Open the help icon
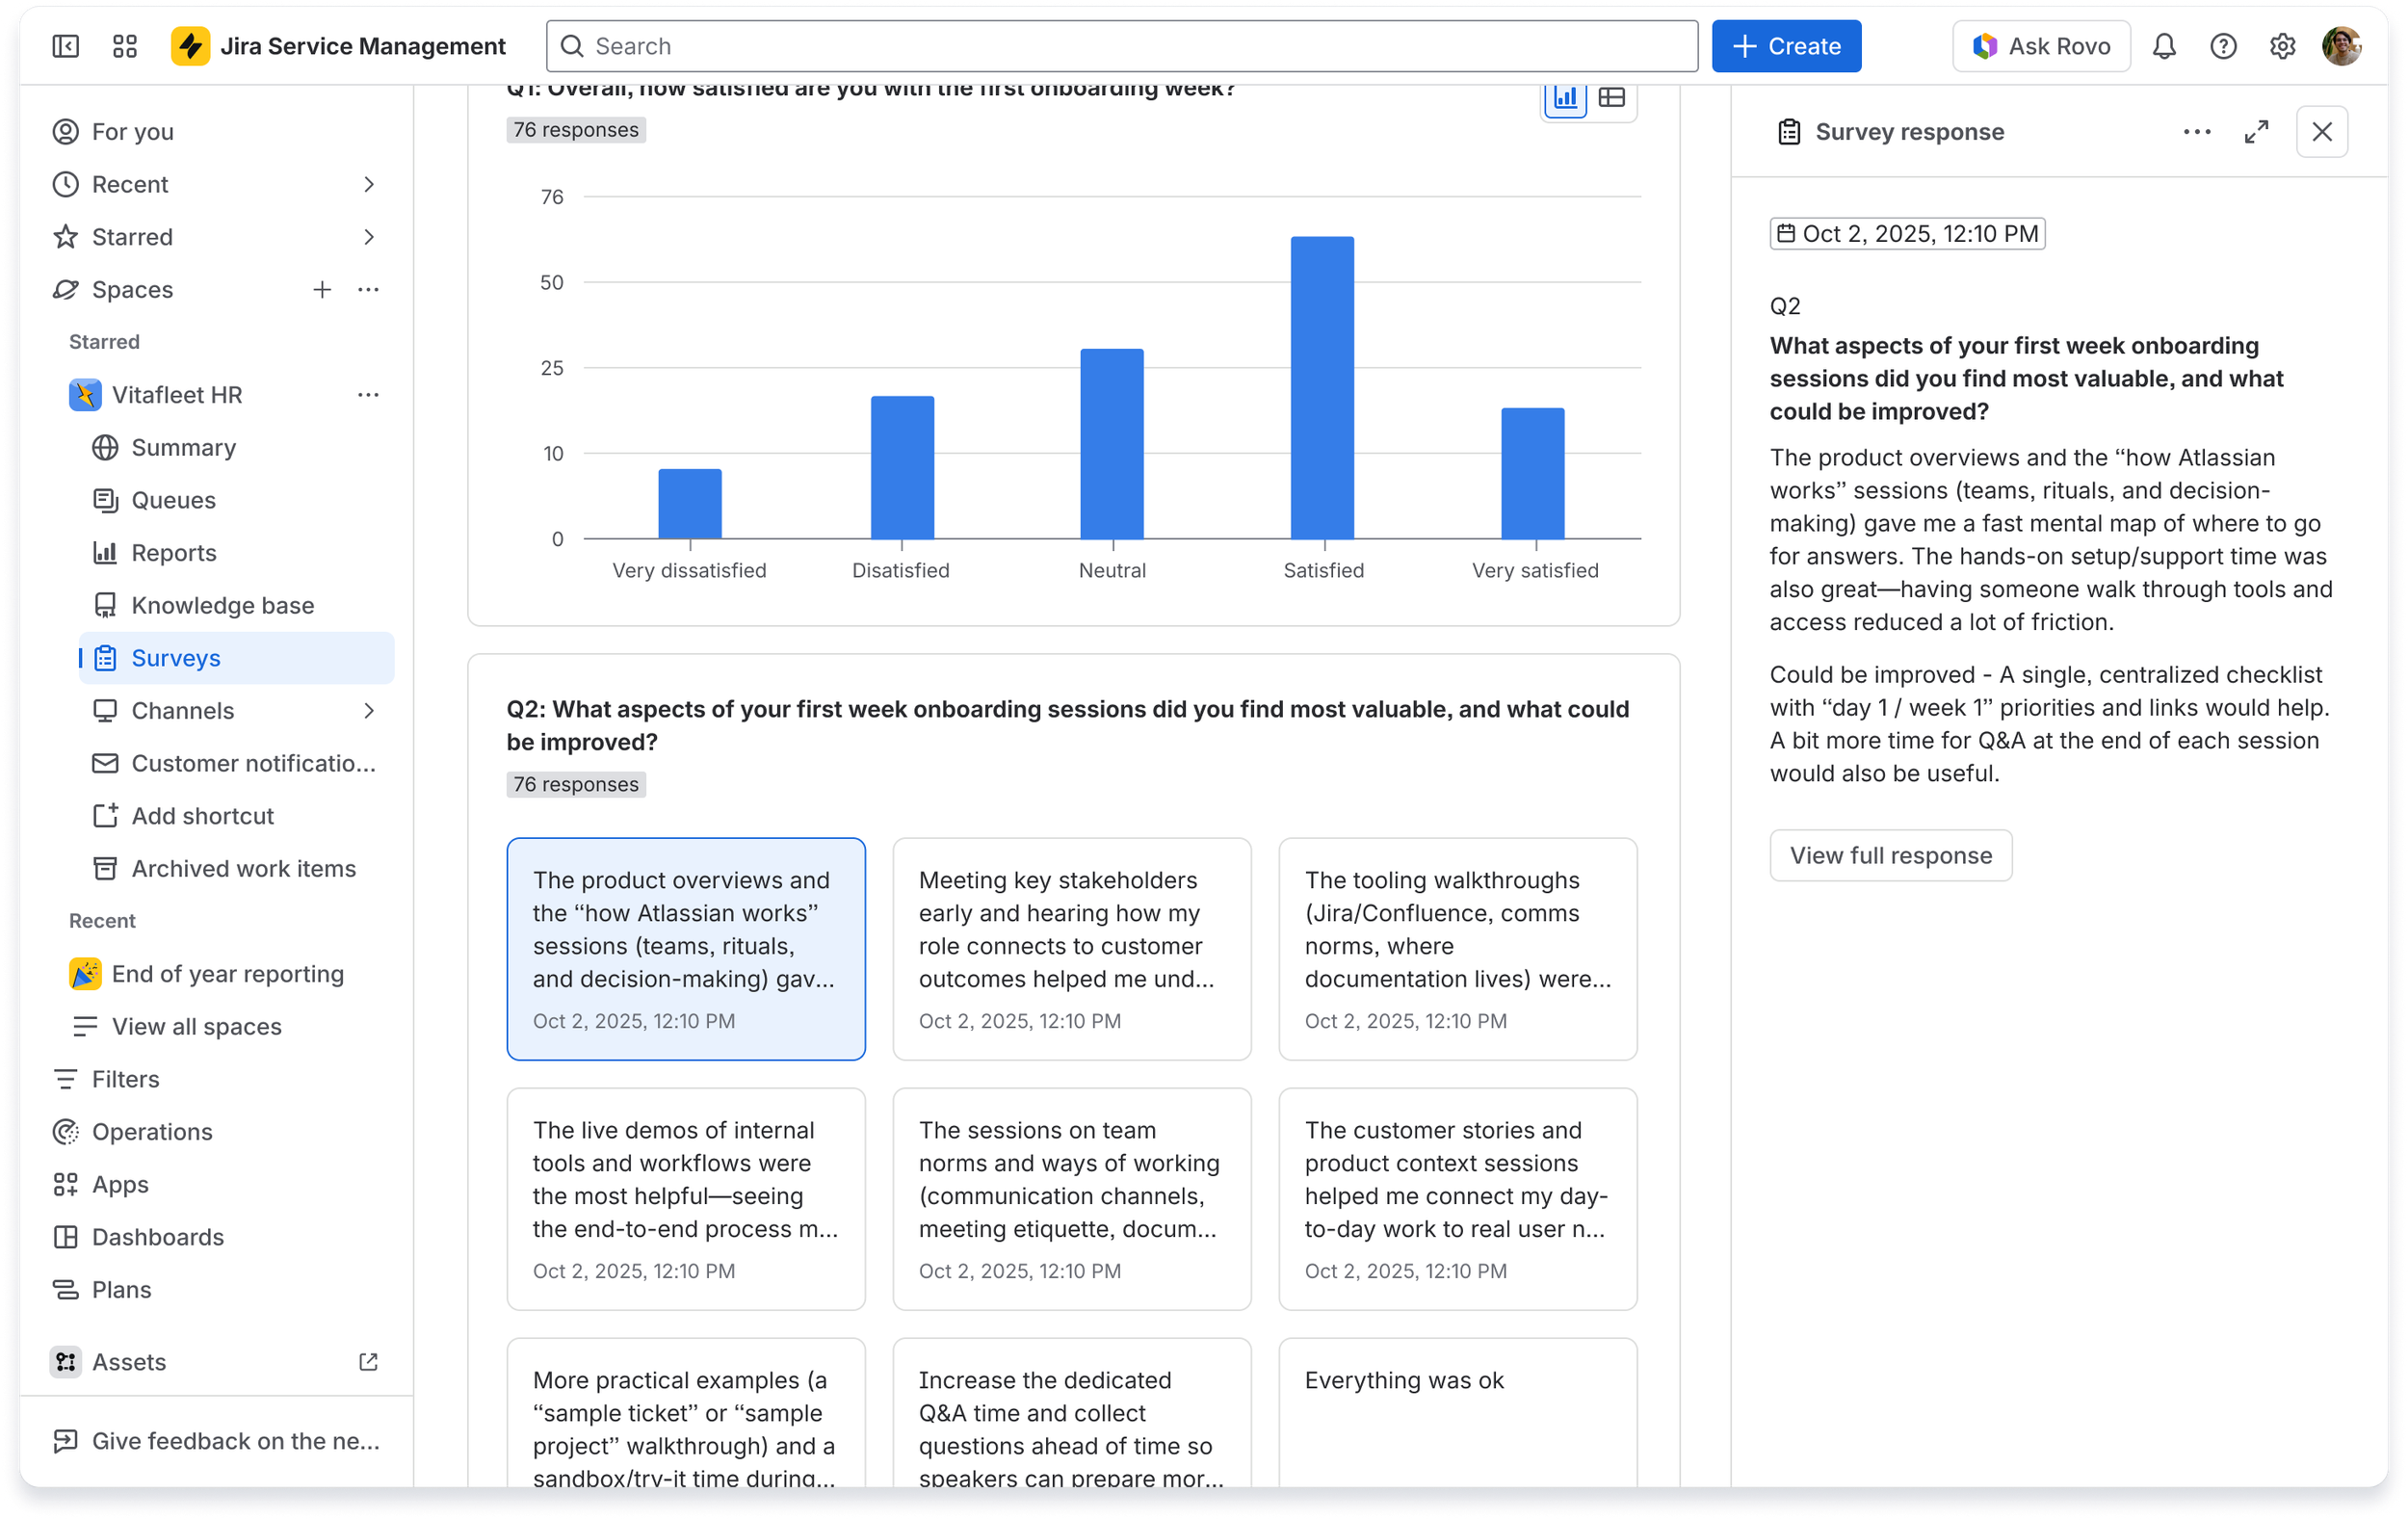This screenshot has width=2408, height=1520. tap(2223, 45)
